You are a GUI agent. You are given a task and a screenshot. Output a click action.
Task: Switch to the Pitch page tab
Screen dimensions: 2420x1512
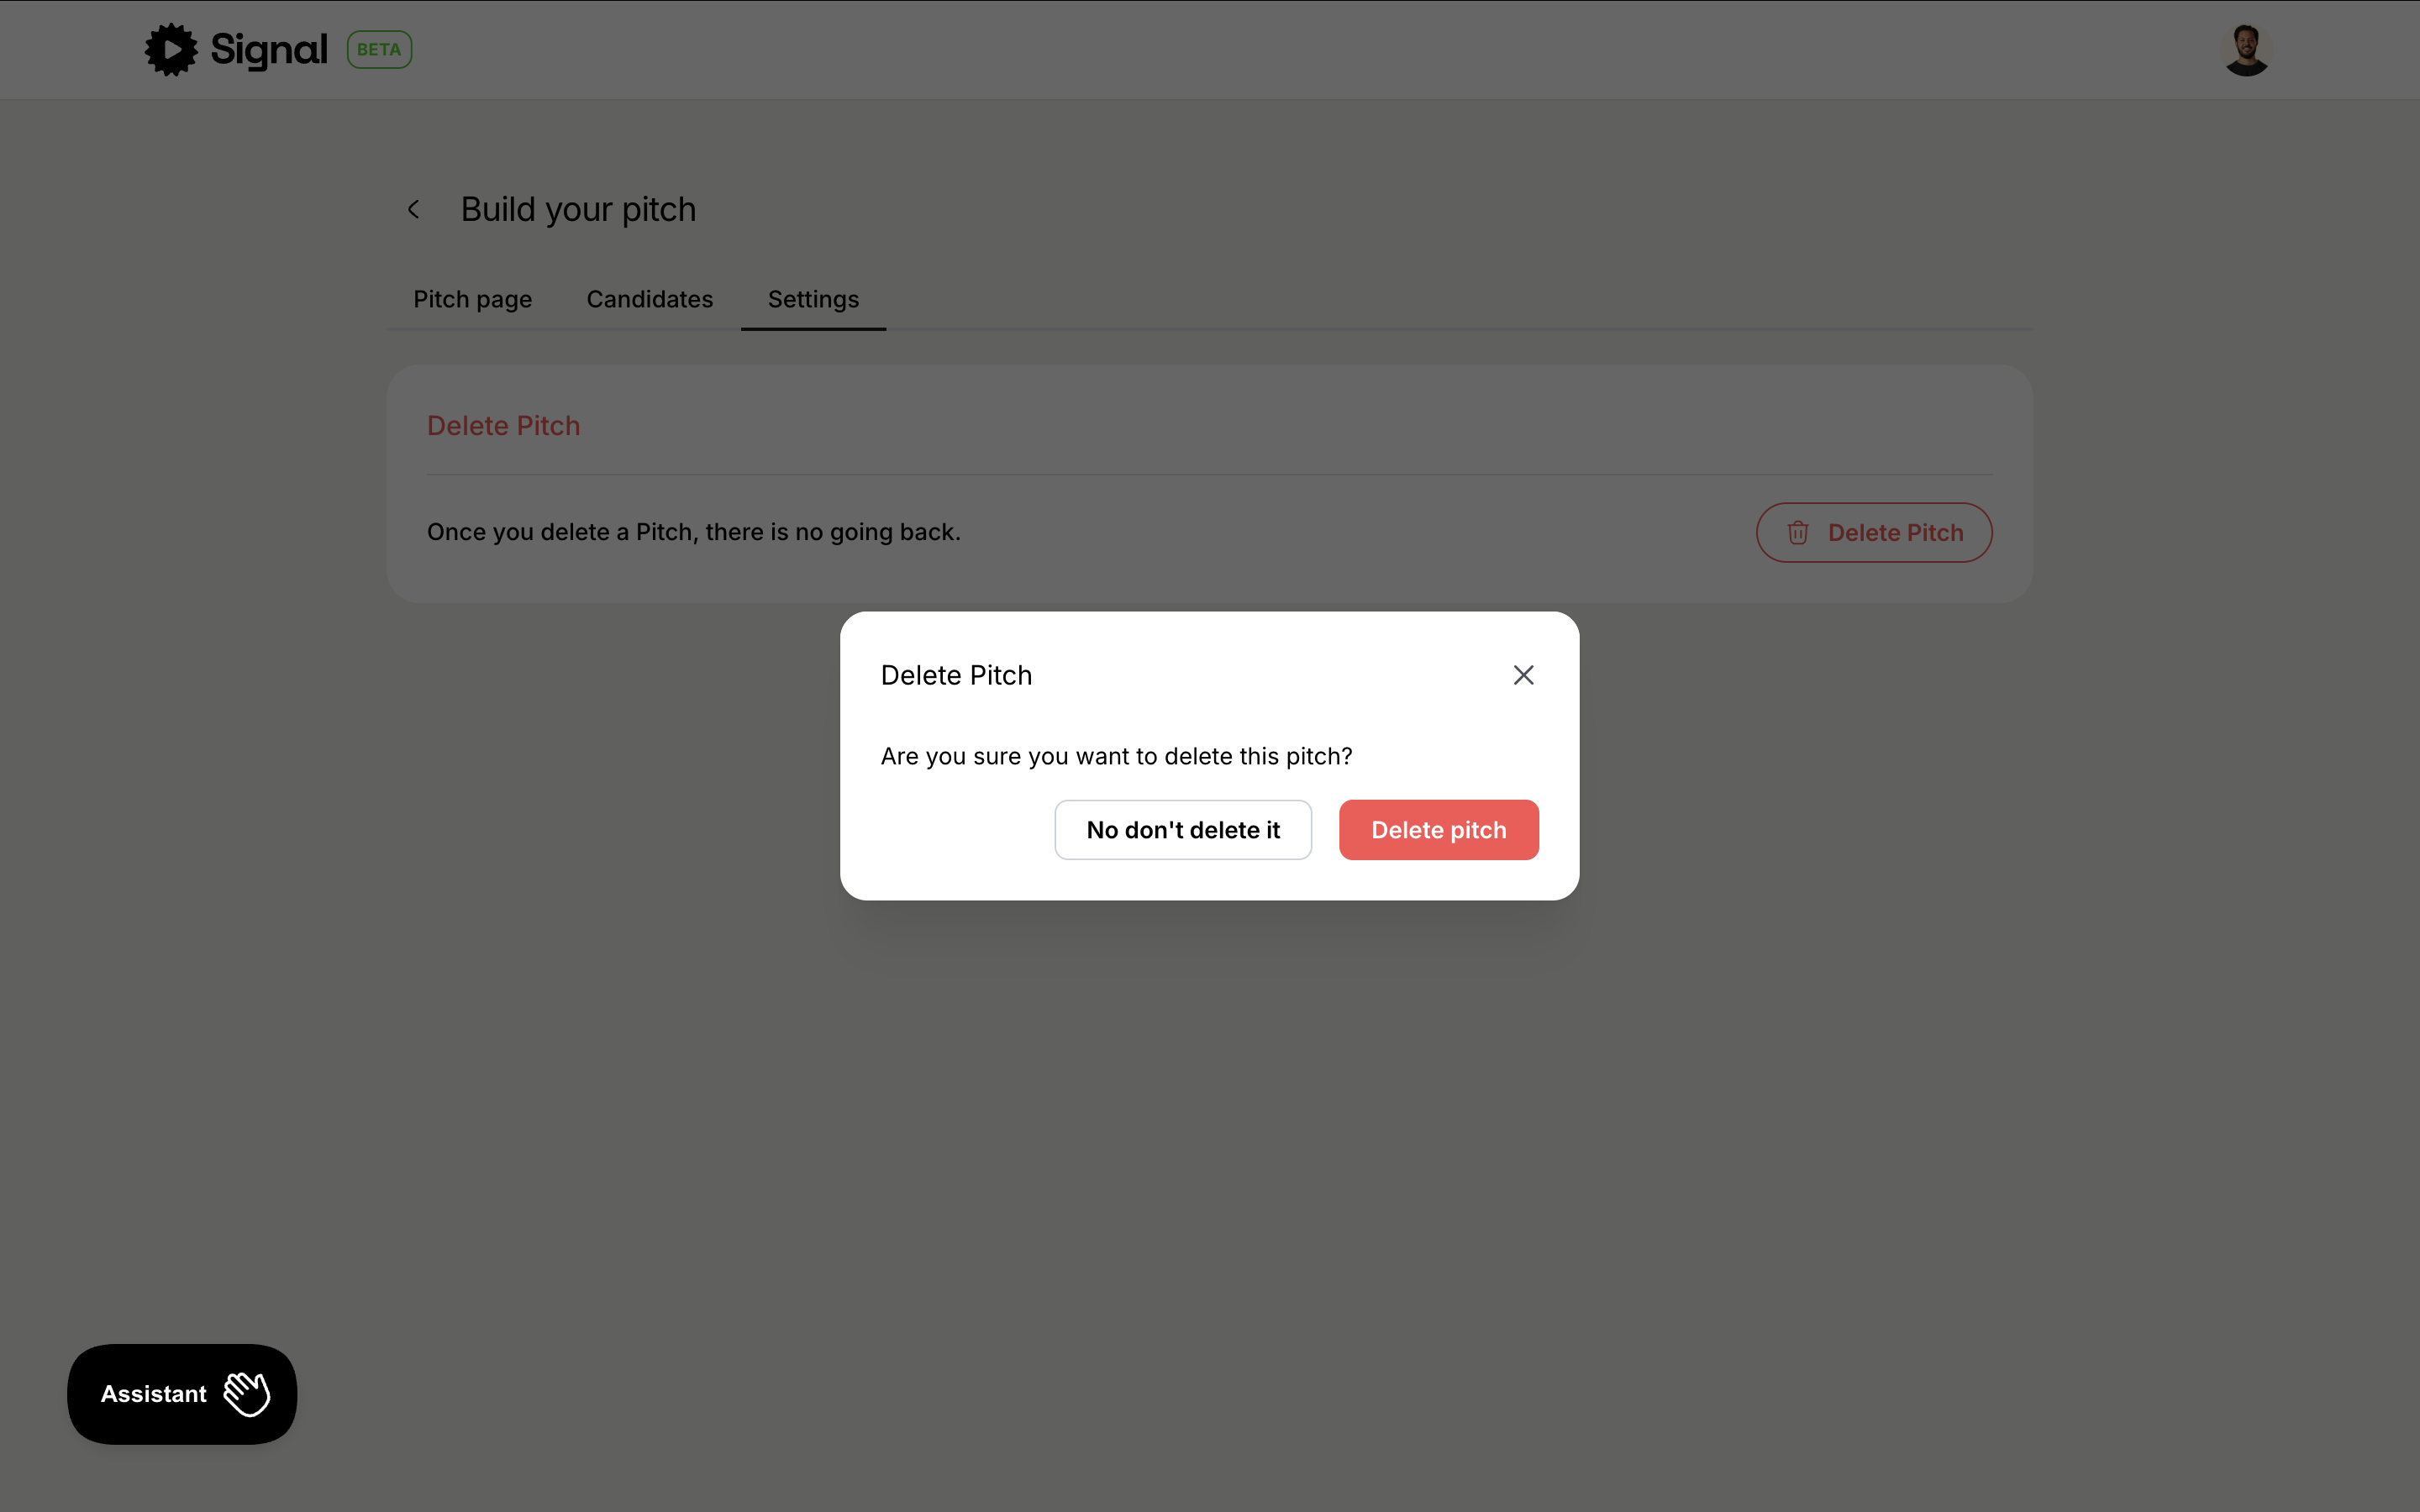(472, 299)
